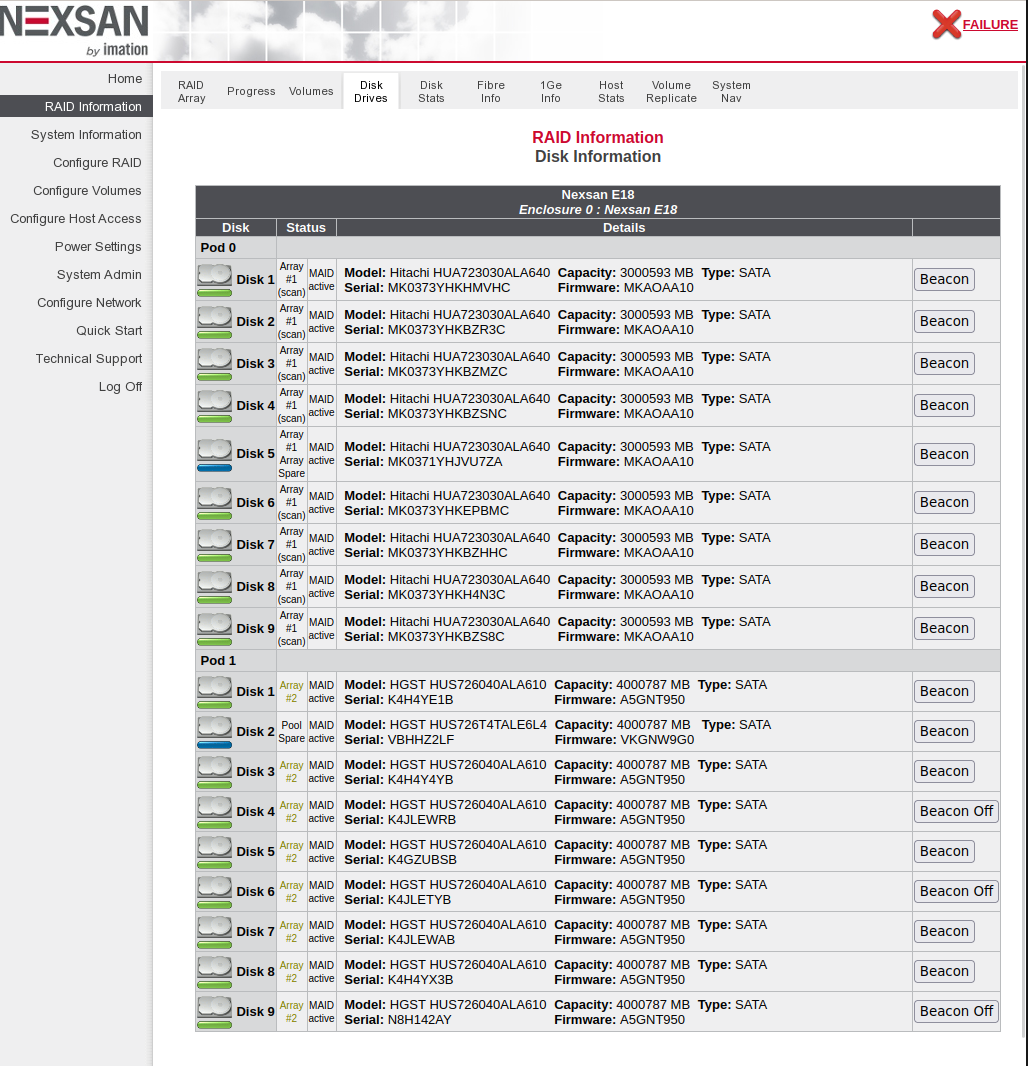
Task: Open the Progress tab
Action: click(x=251, y=91)
